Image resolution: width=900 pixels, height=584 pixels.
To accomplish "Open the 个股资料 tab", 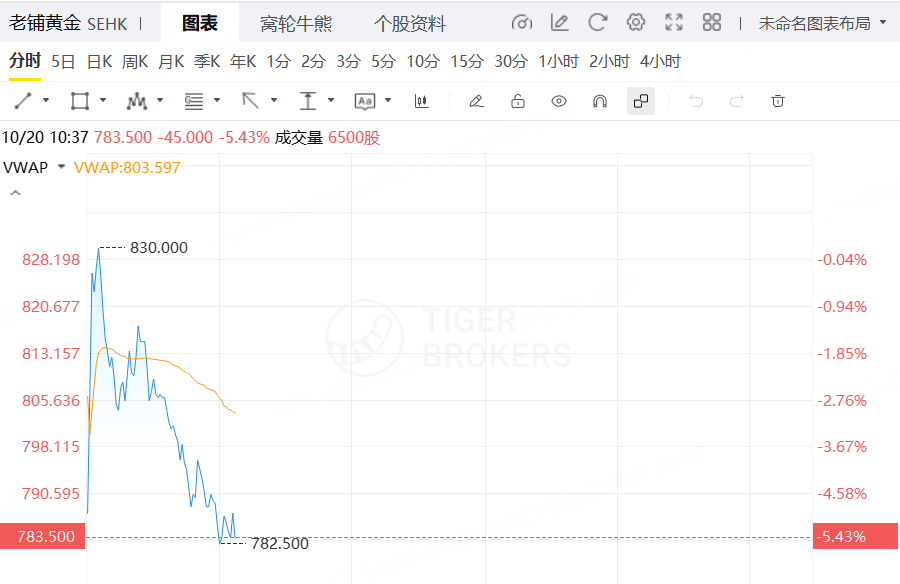I will click(410, 24).
